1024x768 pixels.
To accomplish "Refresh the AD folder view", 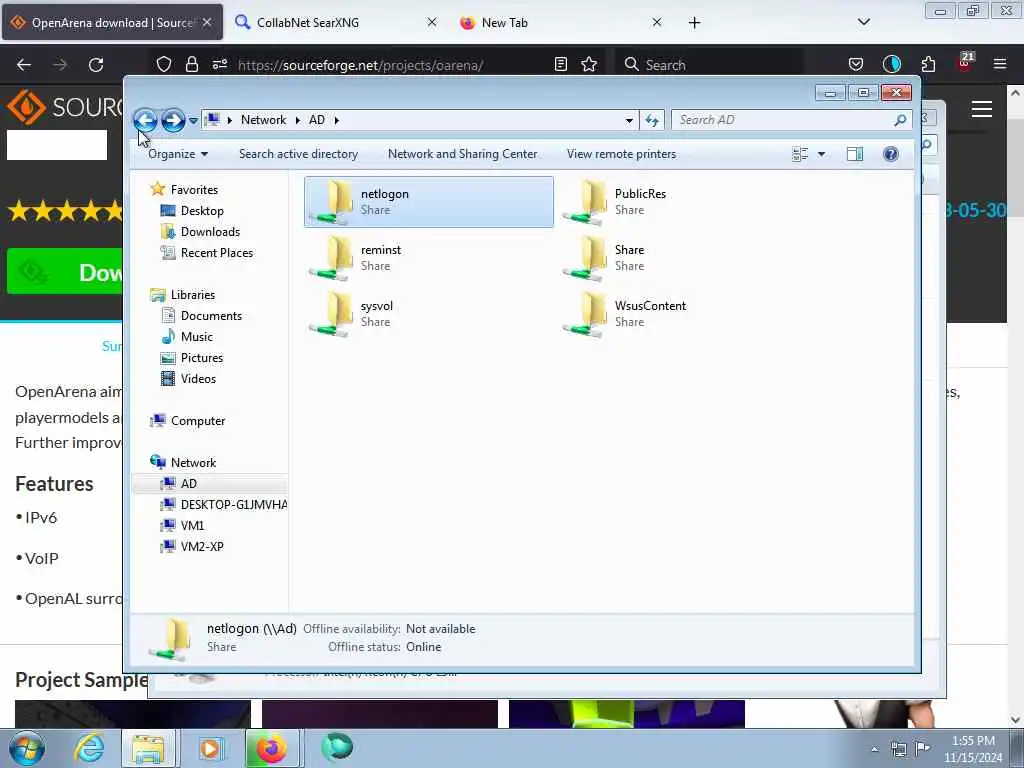I will click(652, 120).
